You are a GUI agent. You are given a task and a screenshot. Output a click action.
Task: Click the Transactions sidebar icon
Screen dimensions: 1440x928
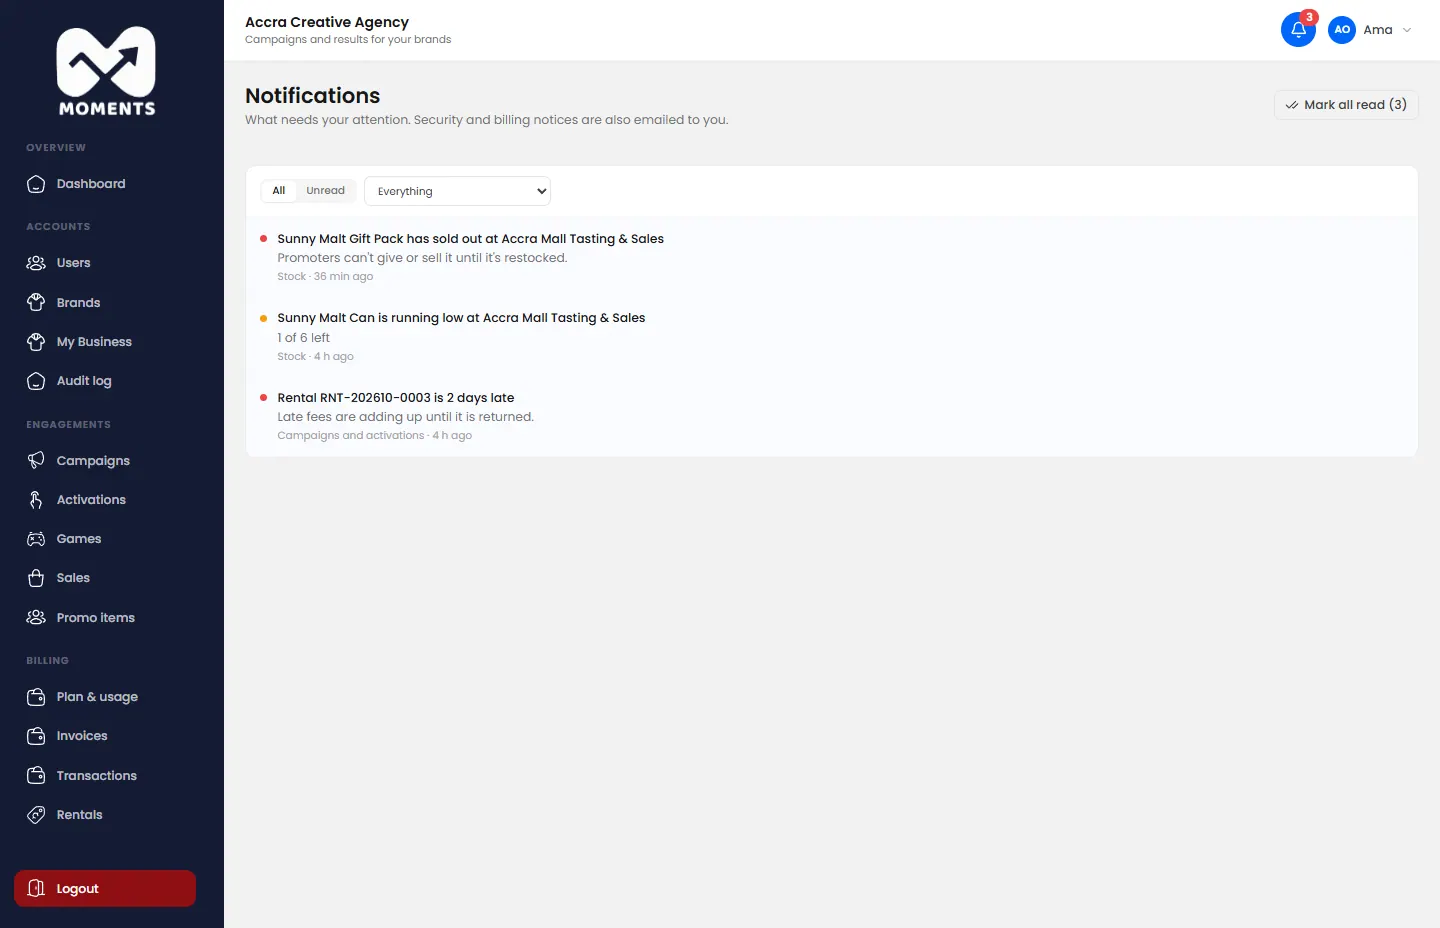[36, 776]
